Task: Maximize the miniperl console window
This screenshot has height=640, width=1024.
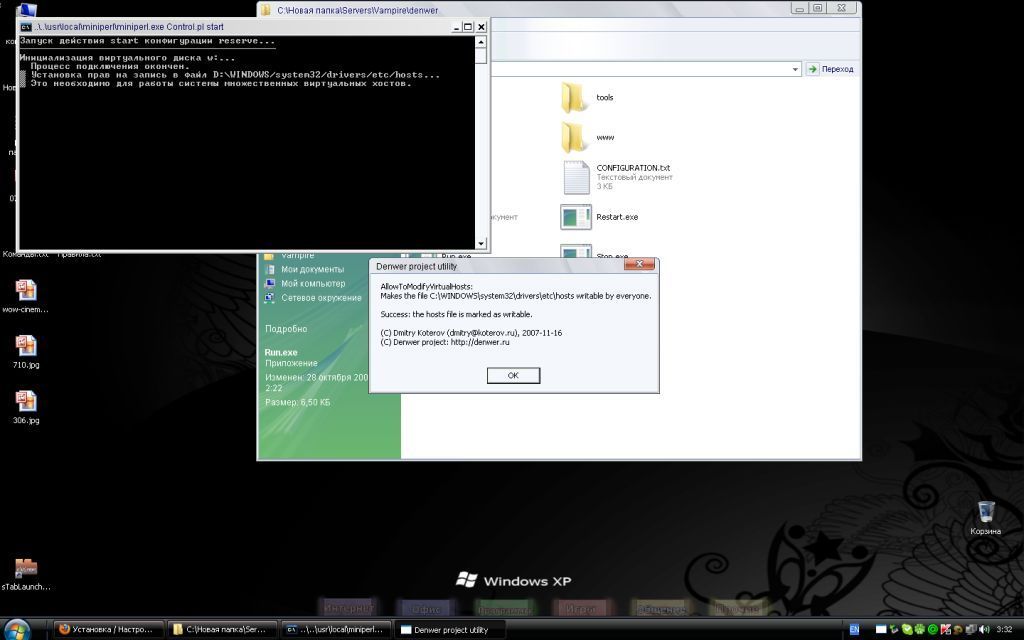Action: (x=468, y=27)
